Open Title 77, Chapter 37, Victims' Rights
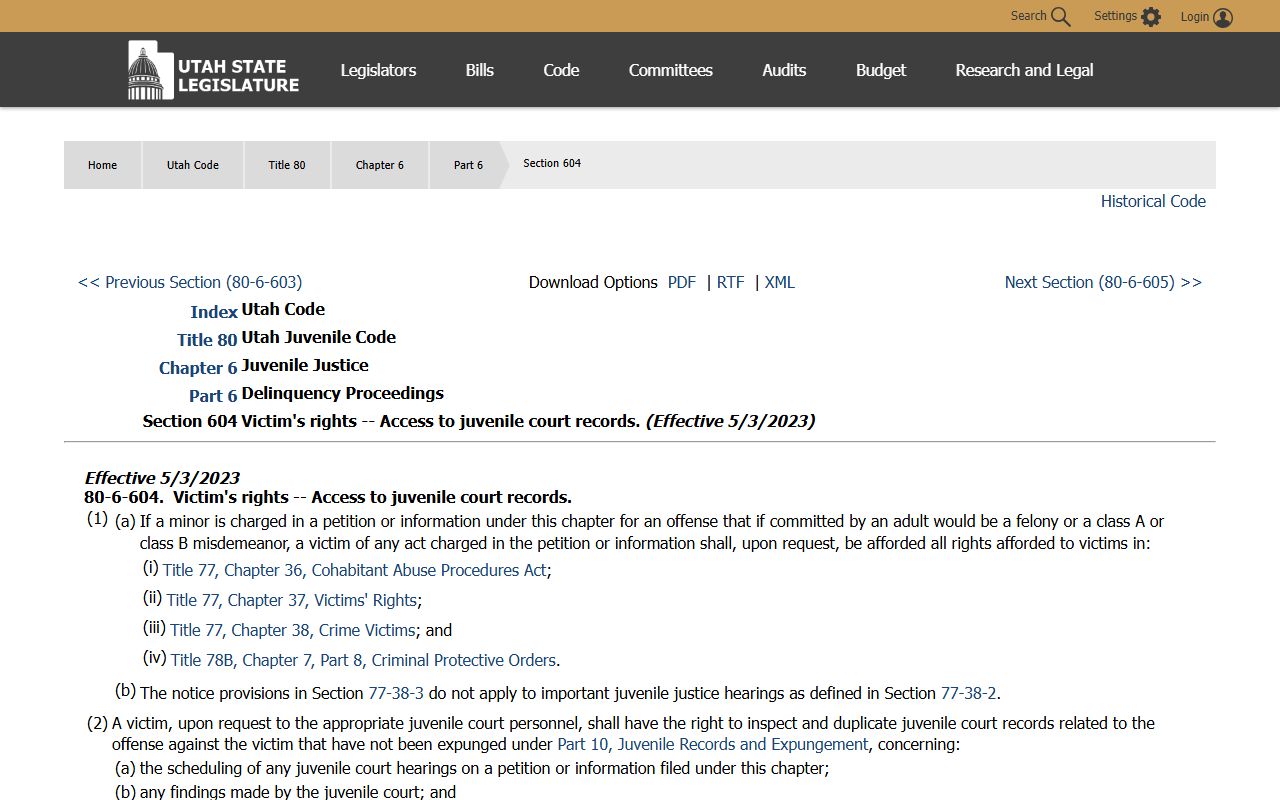This screenshot has width=1280, height=800. 292,600
